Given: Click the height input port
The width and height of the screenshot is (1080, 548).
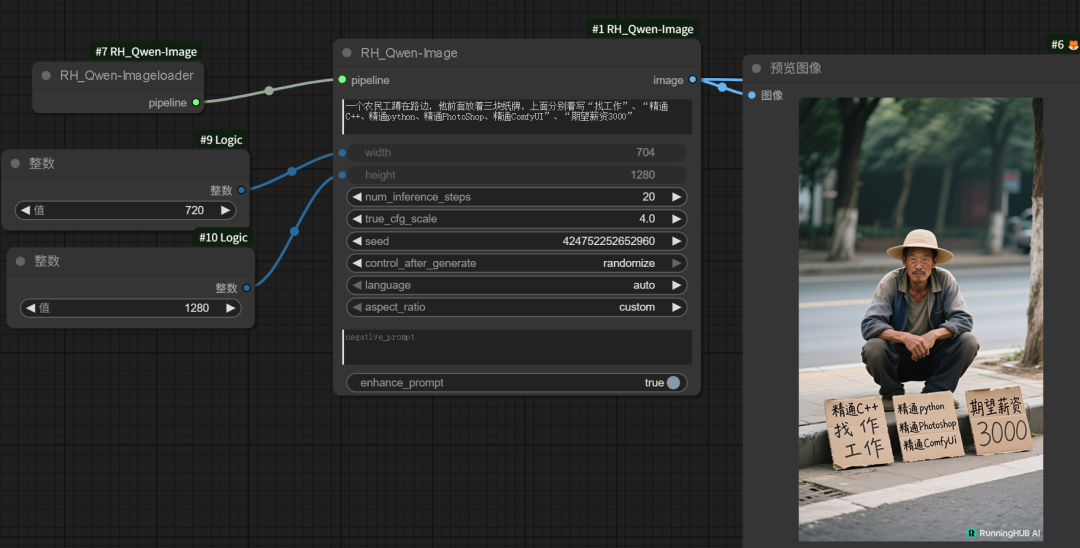Looking at the screenshot, I should coord(342,175).
